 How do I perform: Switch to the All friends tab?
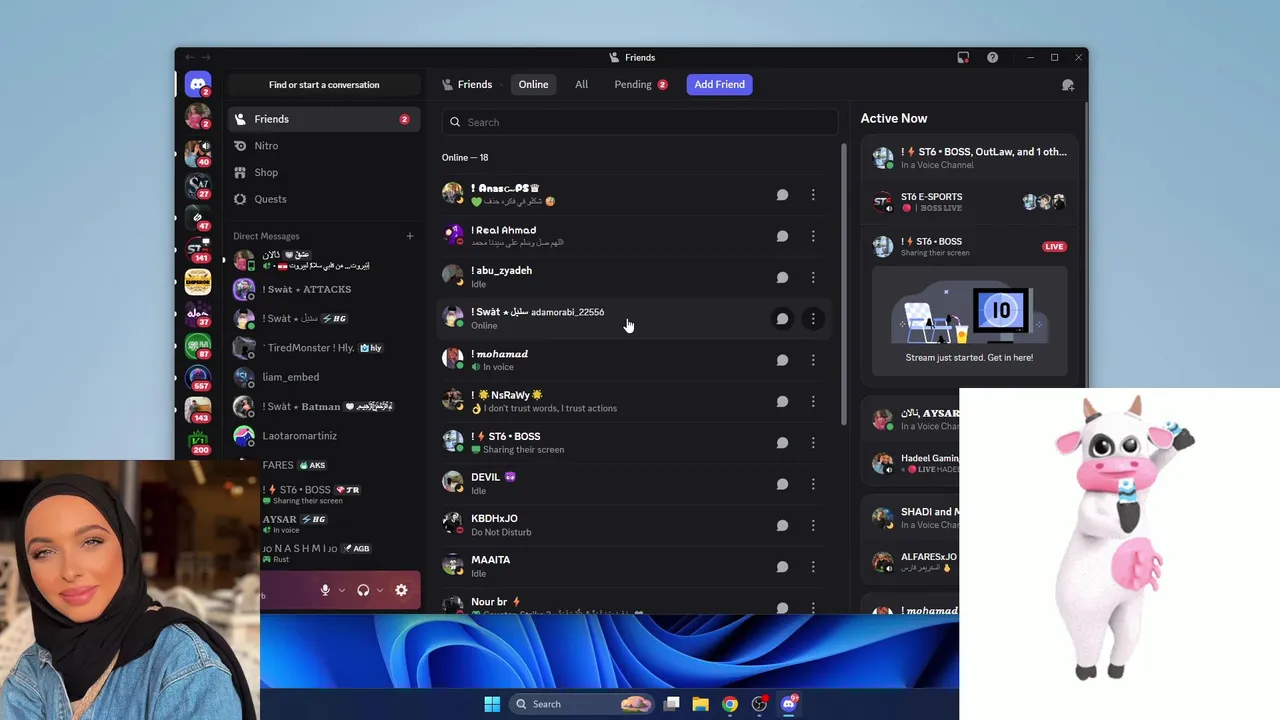[x=581, y=84]
